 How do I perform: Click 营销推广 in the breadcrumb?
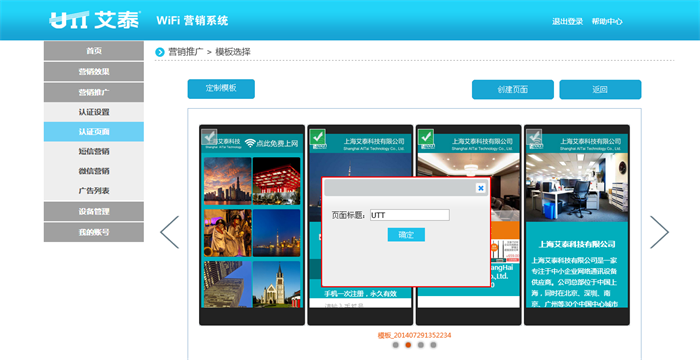[x=185, y=52]
